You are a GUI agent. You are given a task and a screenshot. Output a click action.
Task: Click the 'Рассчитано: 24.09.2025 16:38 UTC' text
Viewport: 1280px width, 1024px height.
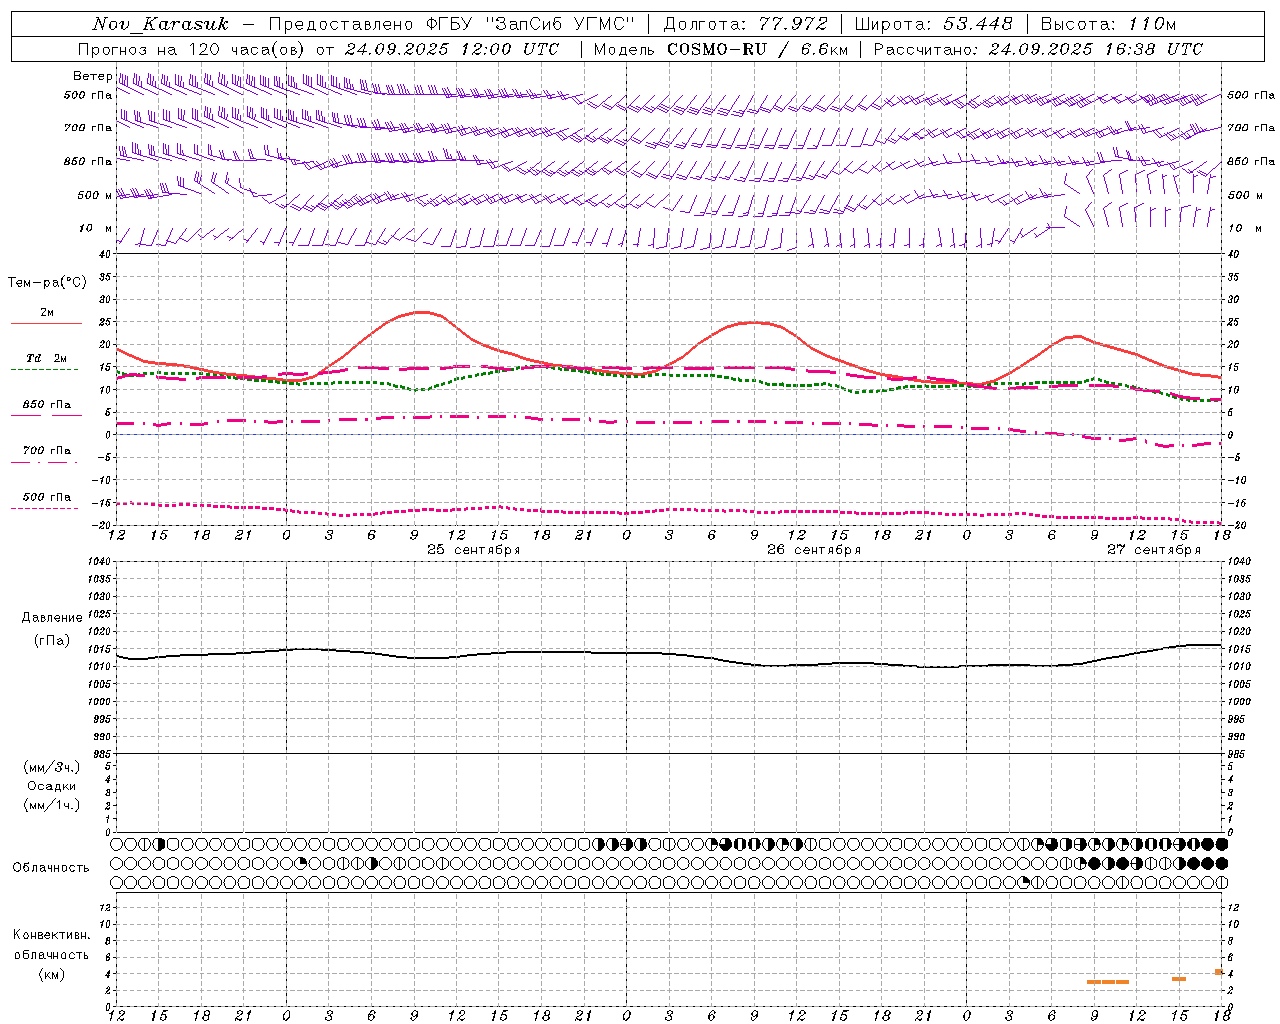tap(1038, 49)
